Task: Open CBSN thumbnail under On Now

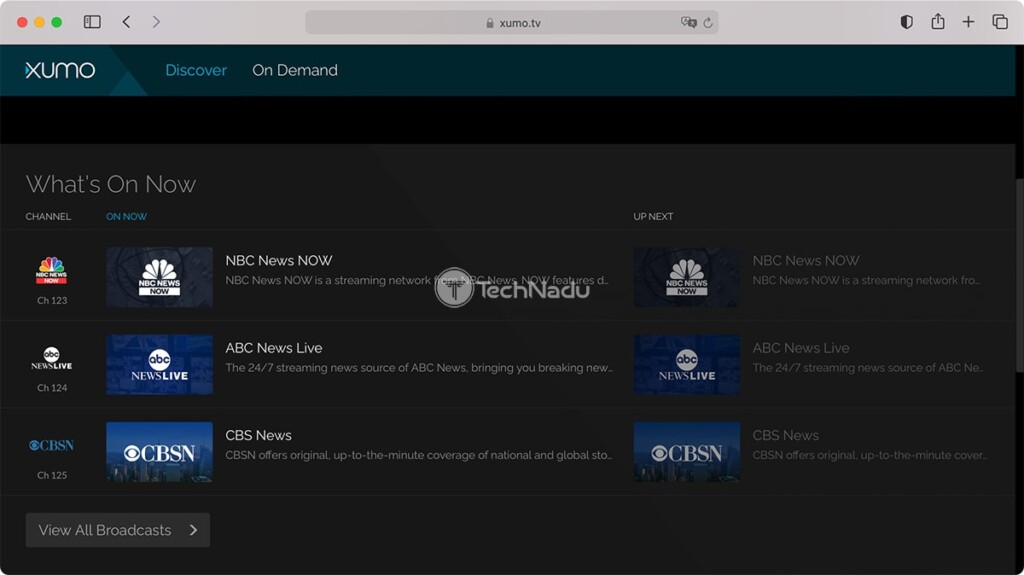Action: click(159, 452)
